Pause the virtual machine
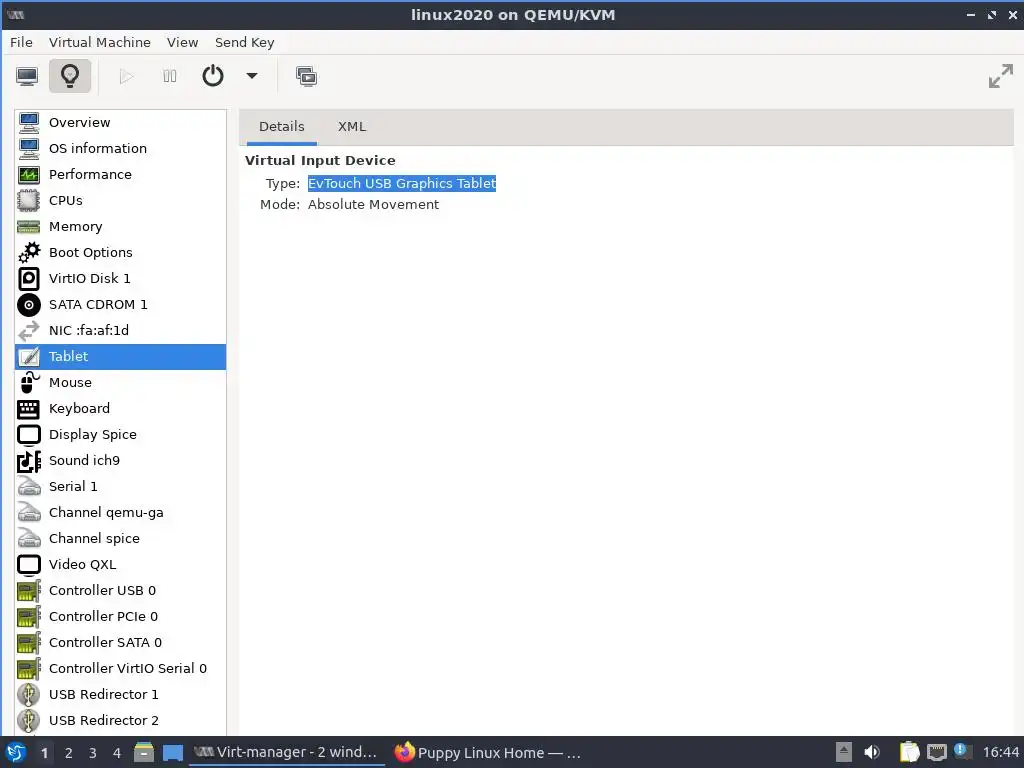Viewport: 1024px width, 768px height. [x=170, y=76]
